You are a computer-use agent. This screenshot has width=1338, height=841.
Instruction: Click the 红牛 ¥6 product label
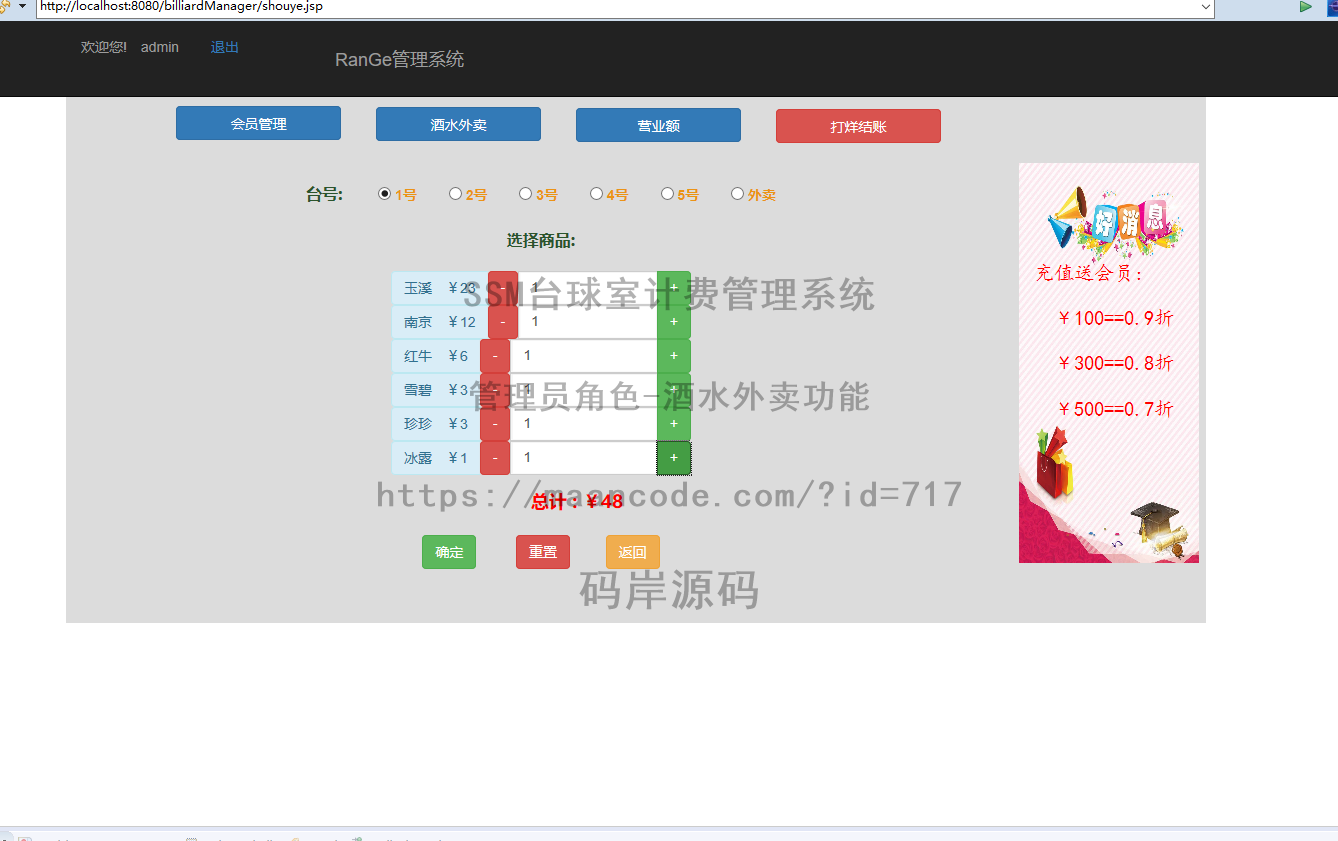[436, 356]
